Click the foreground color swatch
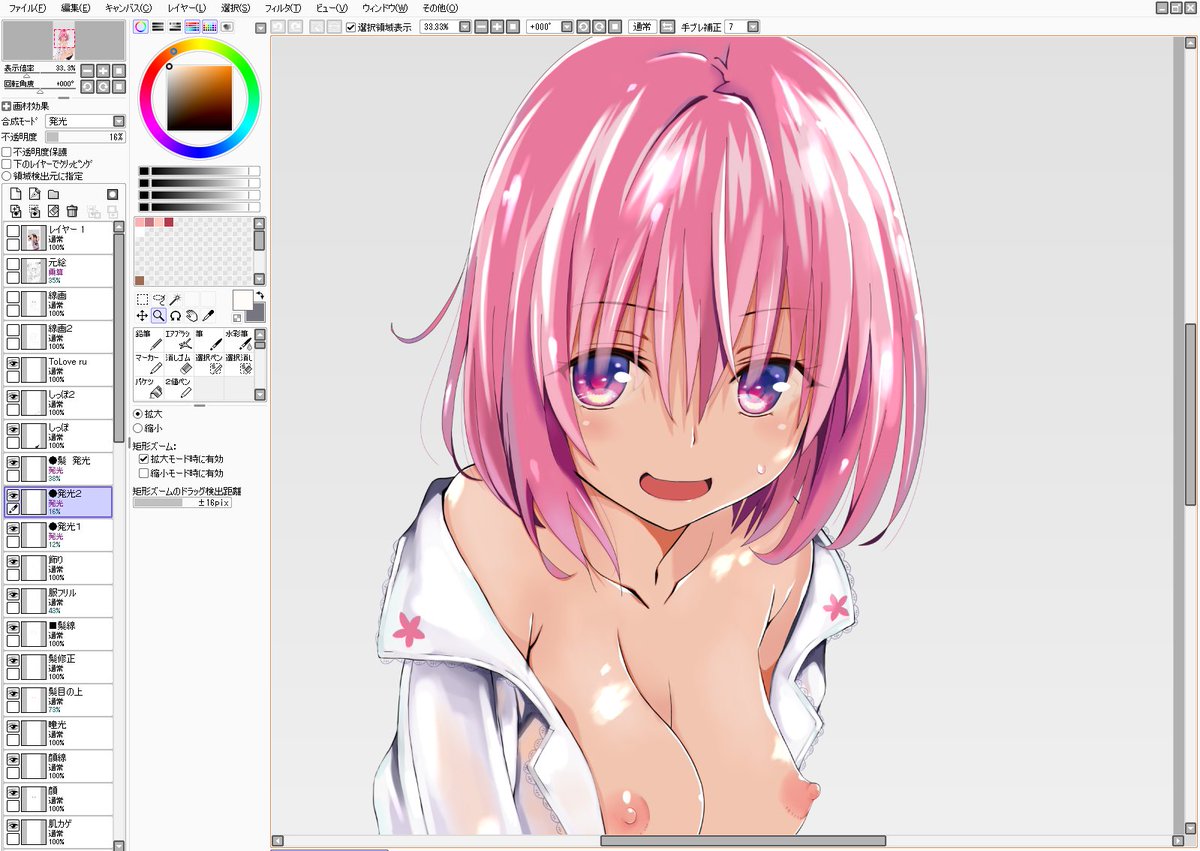 pyautogui.click(x=242, y=300)
